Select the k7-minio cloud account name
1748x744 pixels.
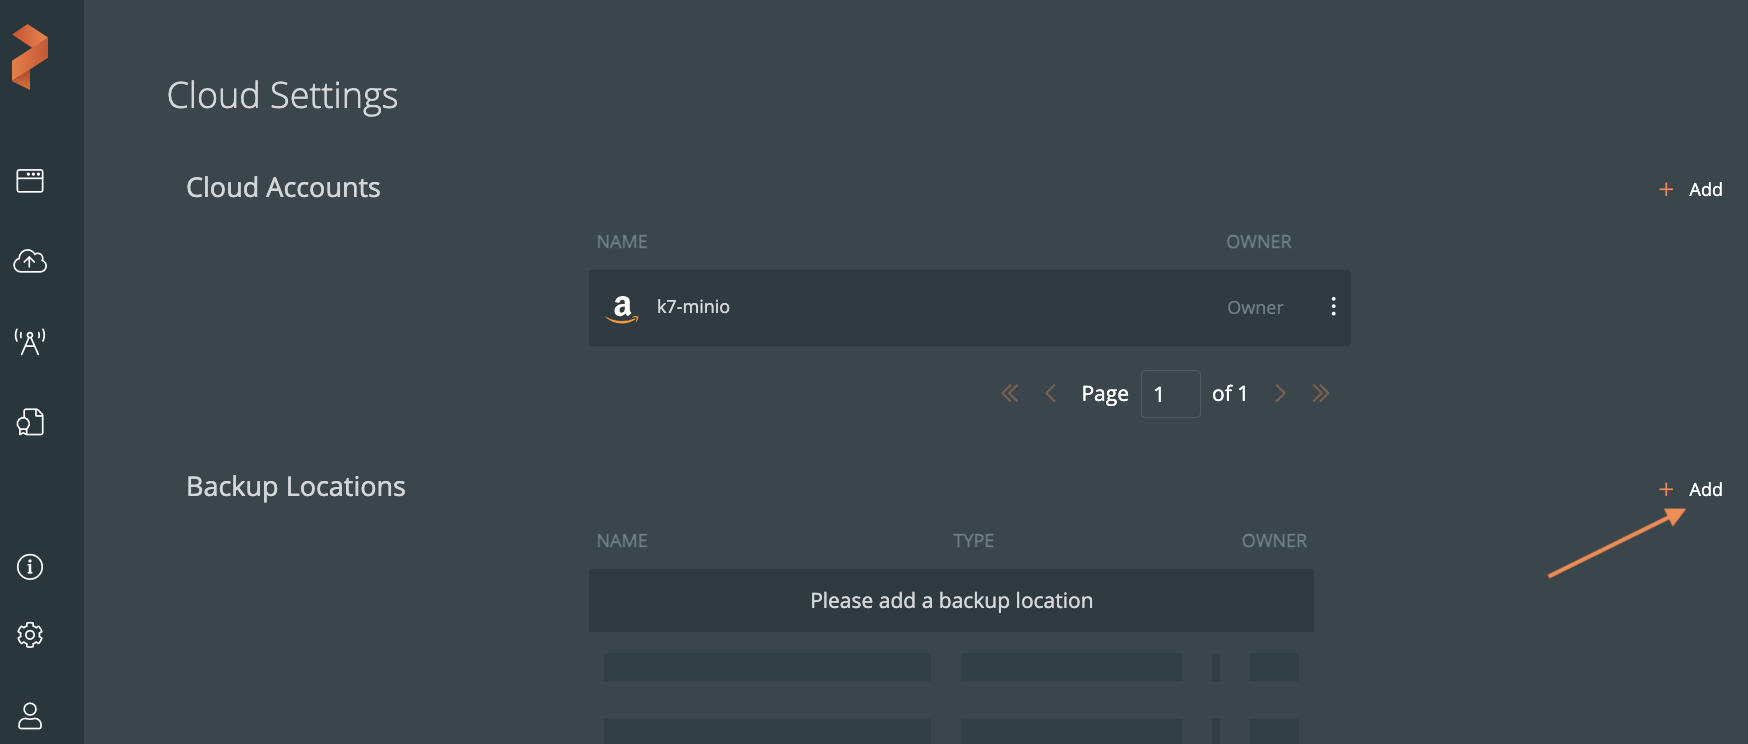[x=693, y=307]
